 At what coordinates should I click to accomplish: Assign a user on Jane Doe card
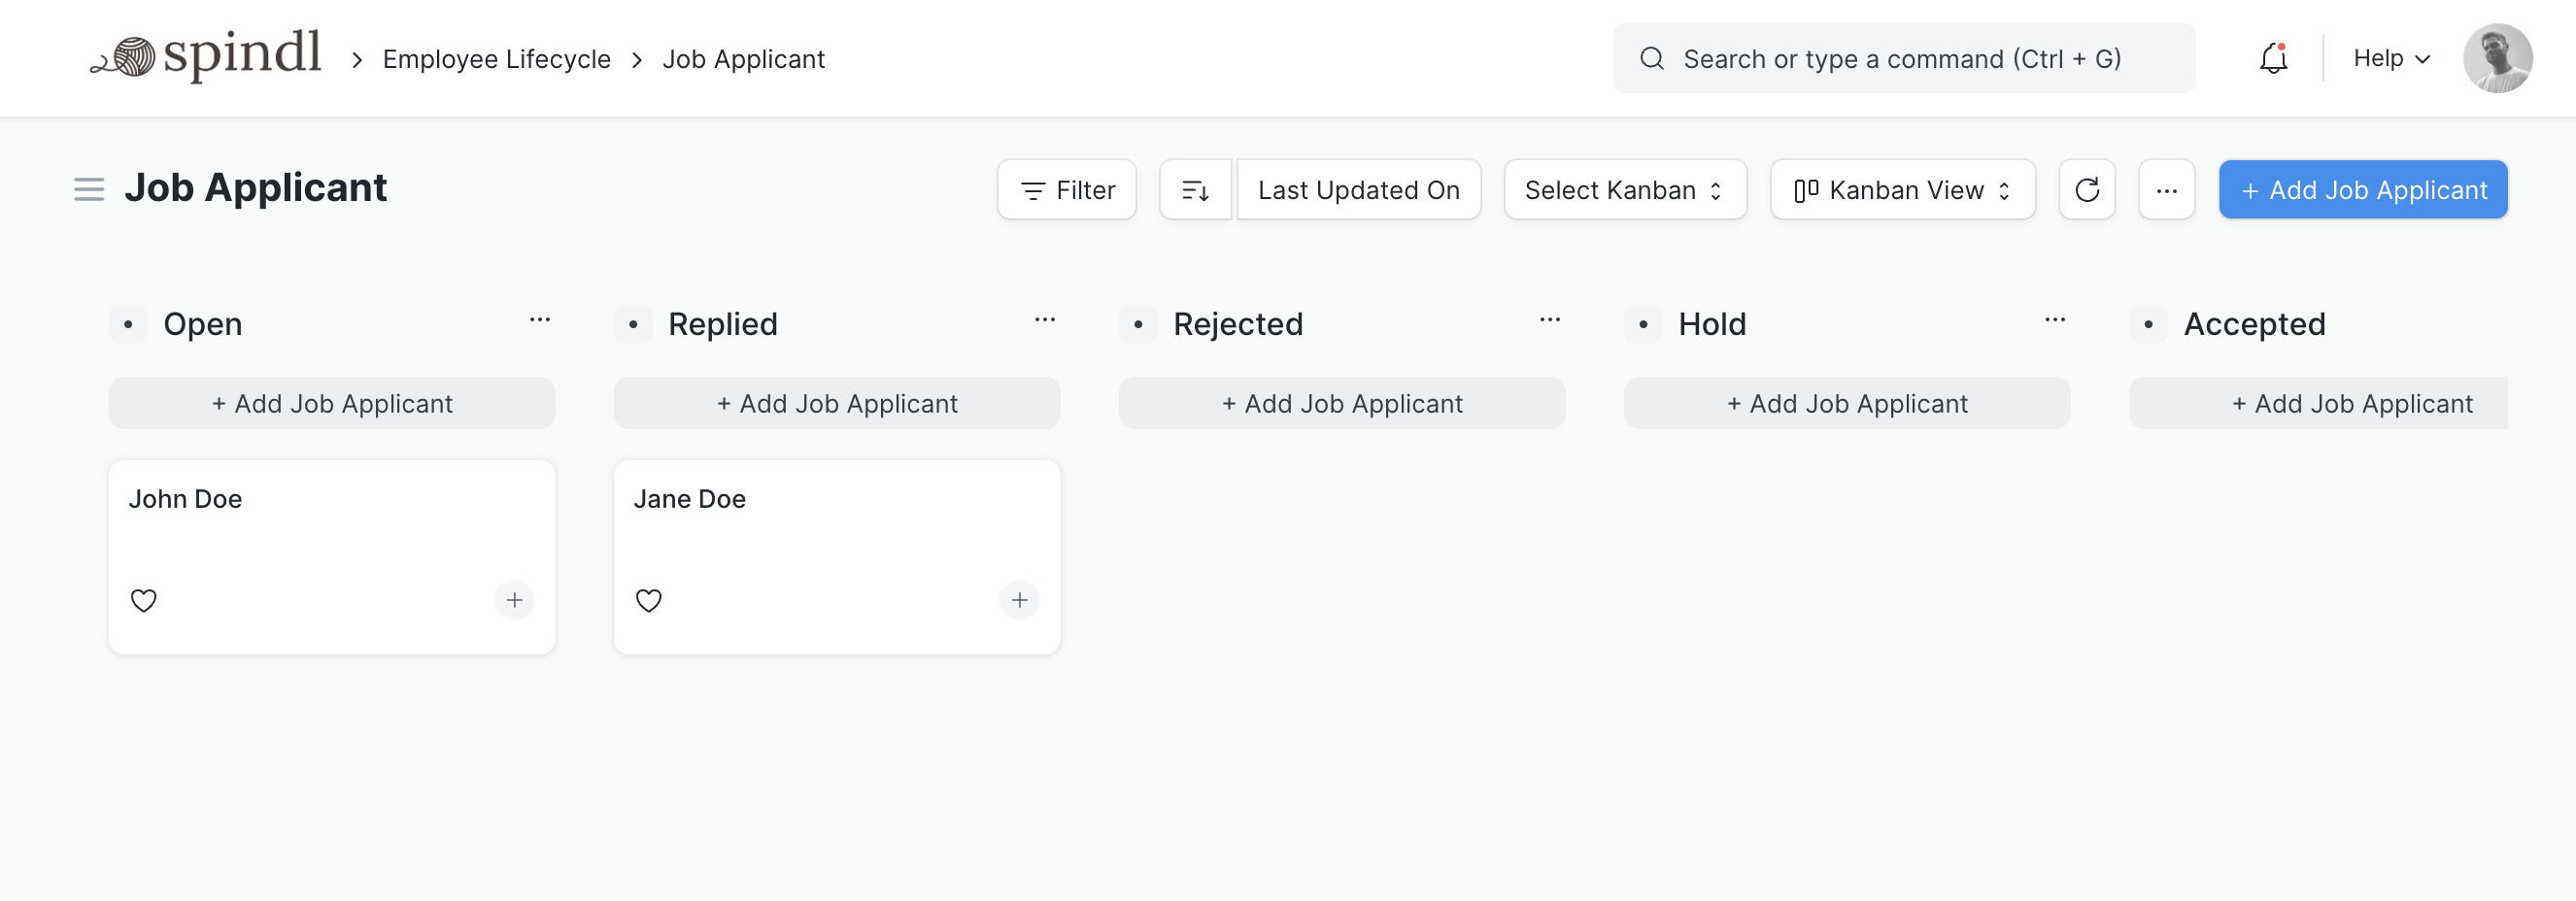(x=1019, y=600)
